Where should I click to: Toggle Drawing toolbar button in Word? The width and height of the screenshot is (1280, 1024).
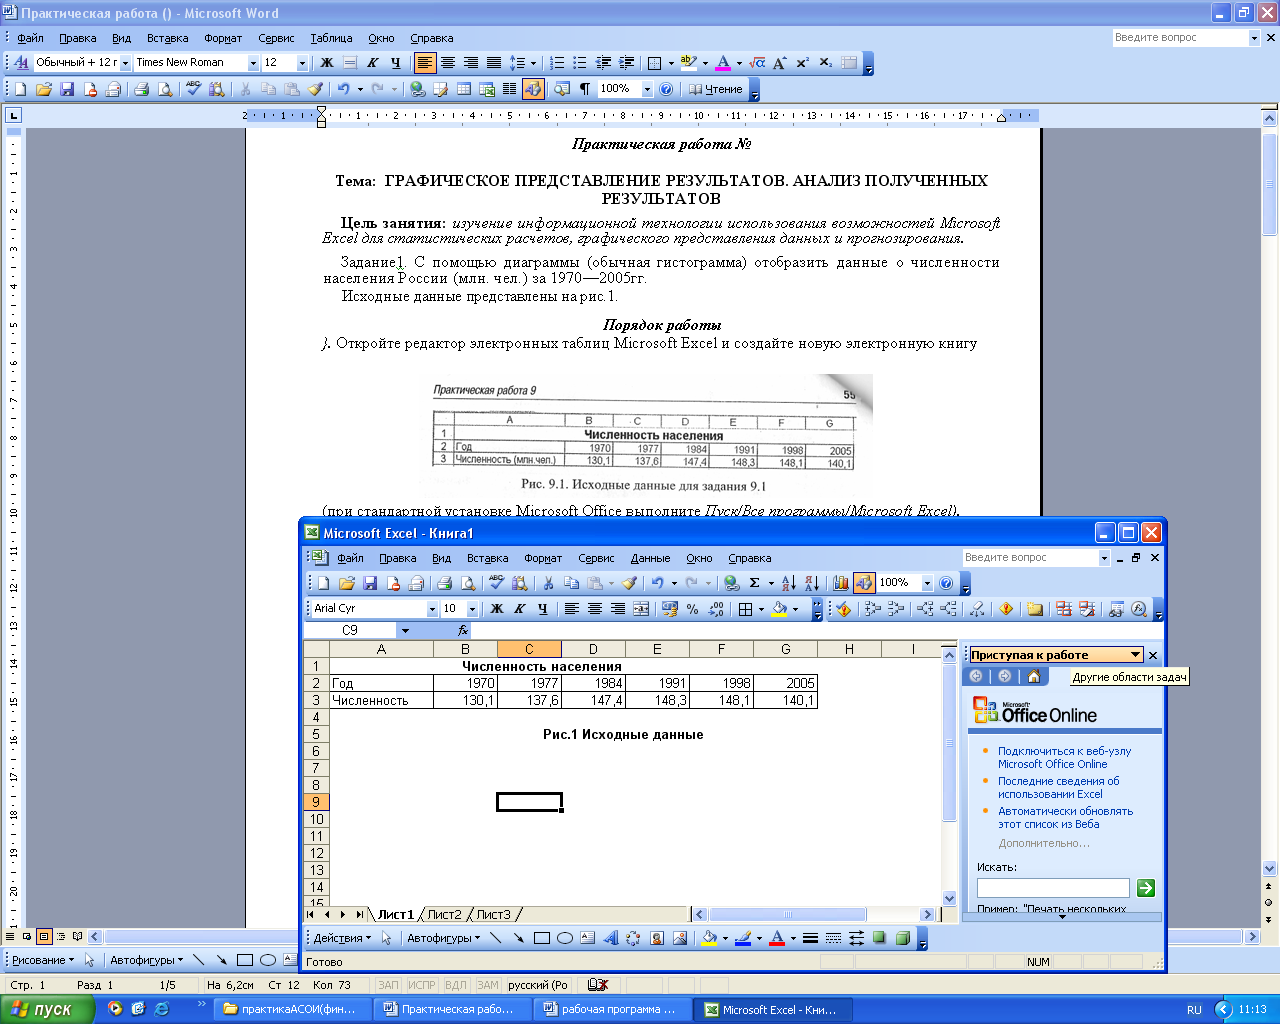coord(533,89)
